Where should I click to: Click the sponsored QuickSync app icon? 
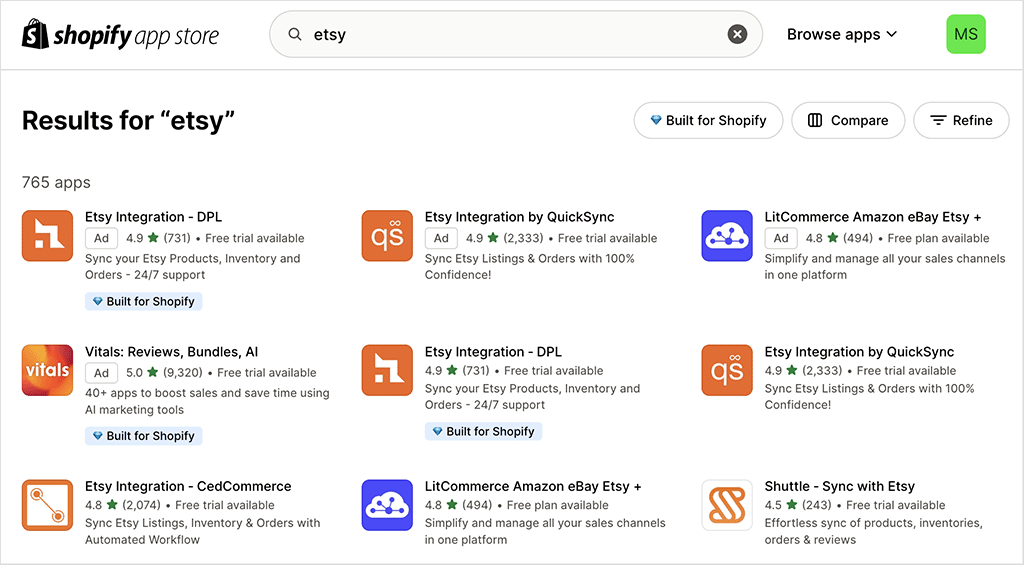pyautogui.click(x=387, y=236)
